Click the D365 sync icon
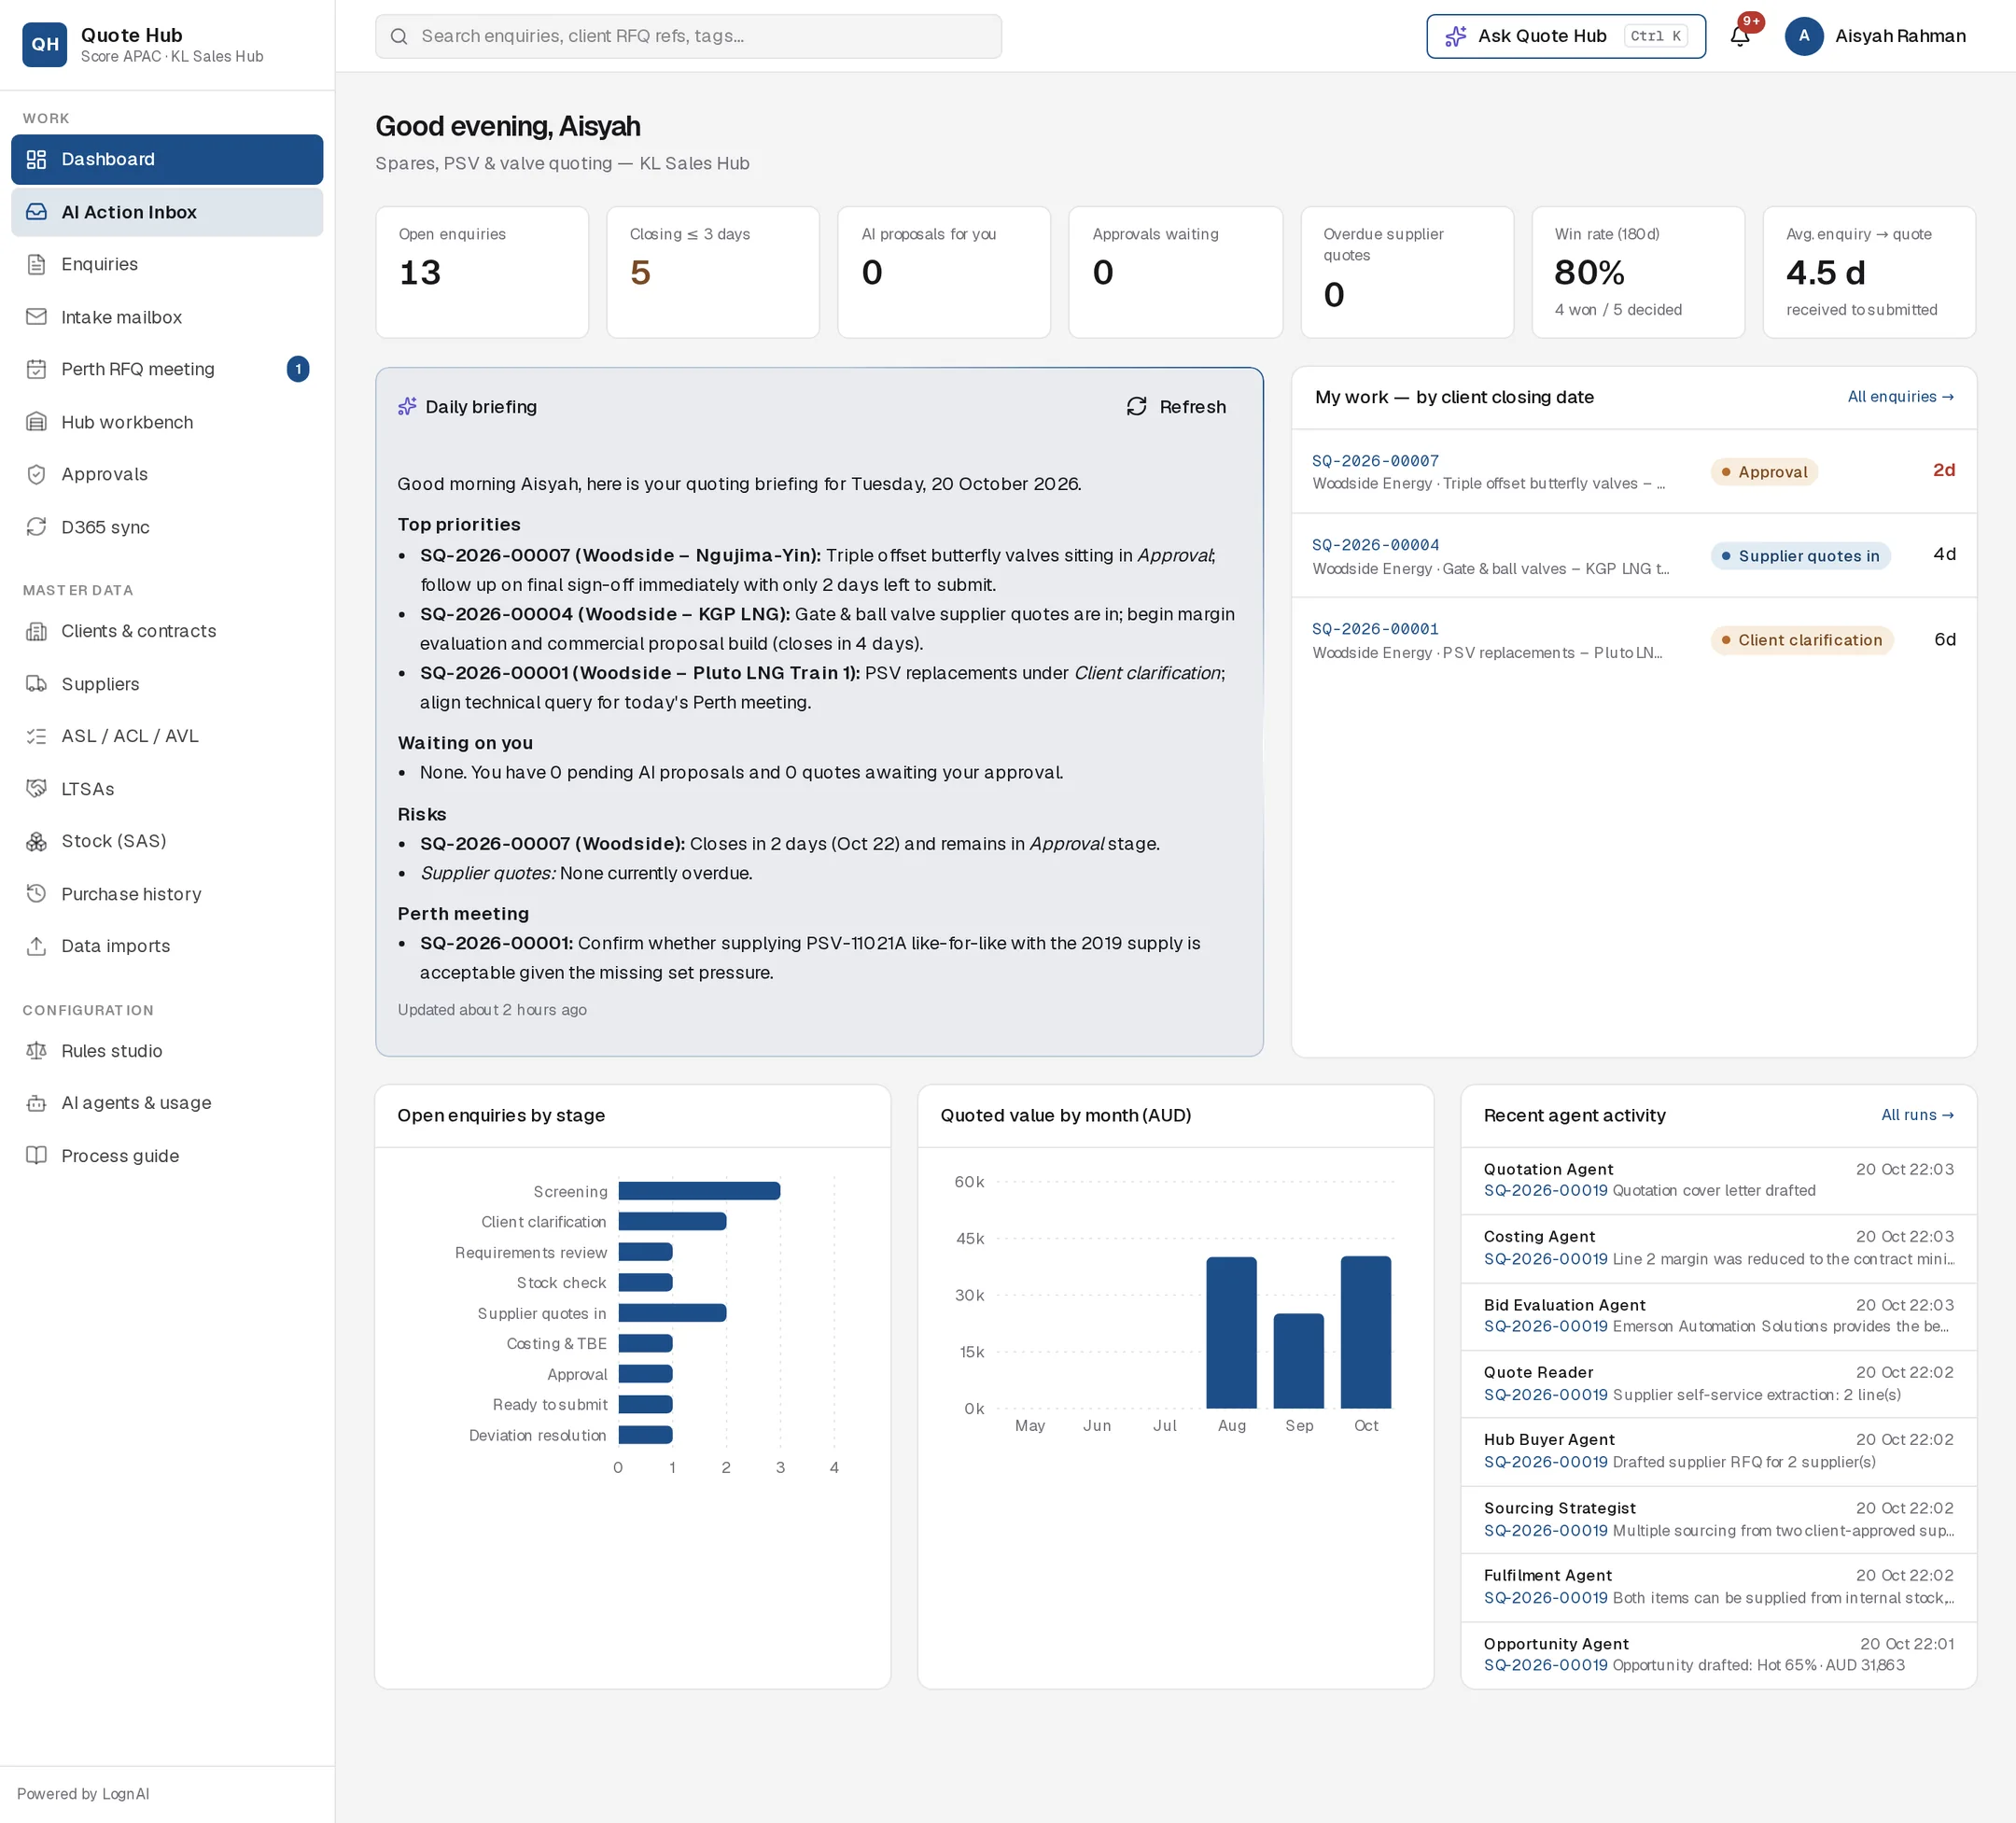This screenshot has width=2016, height=1823. pyautogui.click(x=37, y=527)
